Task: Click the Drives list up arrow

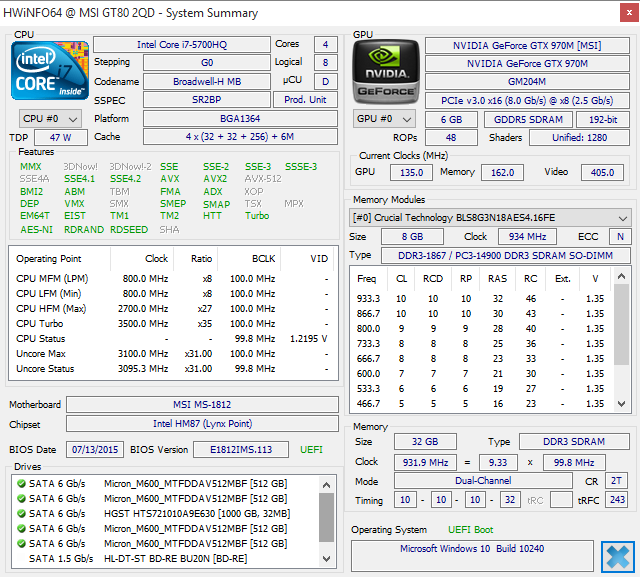Action: [326, 485]
